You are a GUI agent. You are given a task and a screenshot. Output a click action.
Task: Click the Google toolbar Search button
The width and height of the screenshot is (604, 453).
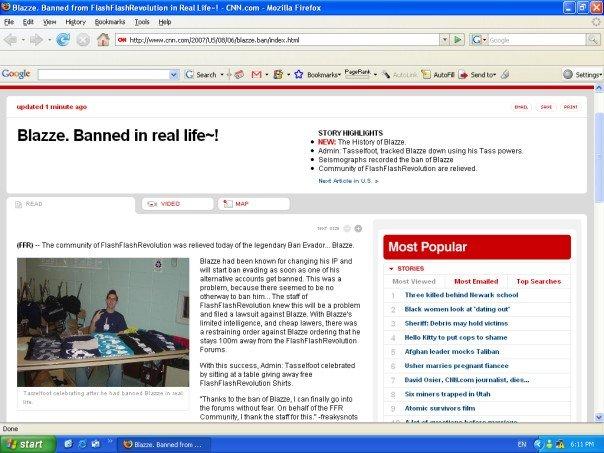pyautogui.click(x=201, y=74)
